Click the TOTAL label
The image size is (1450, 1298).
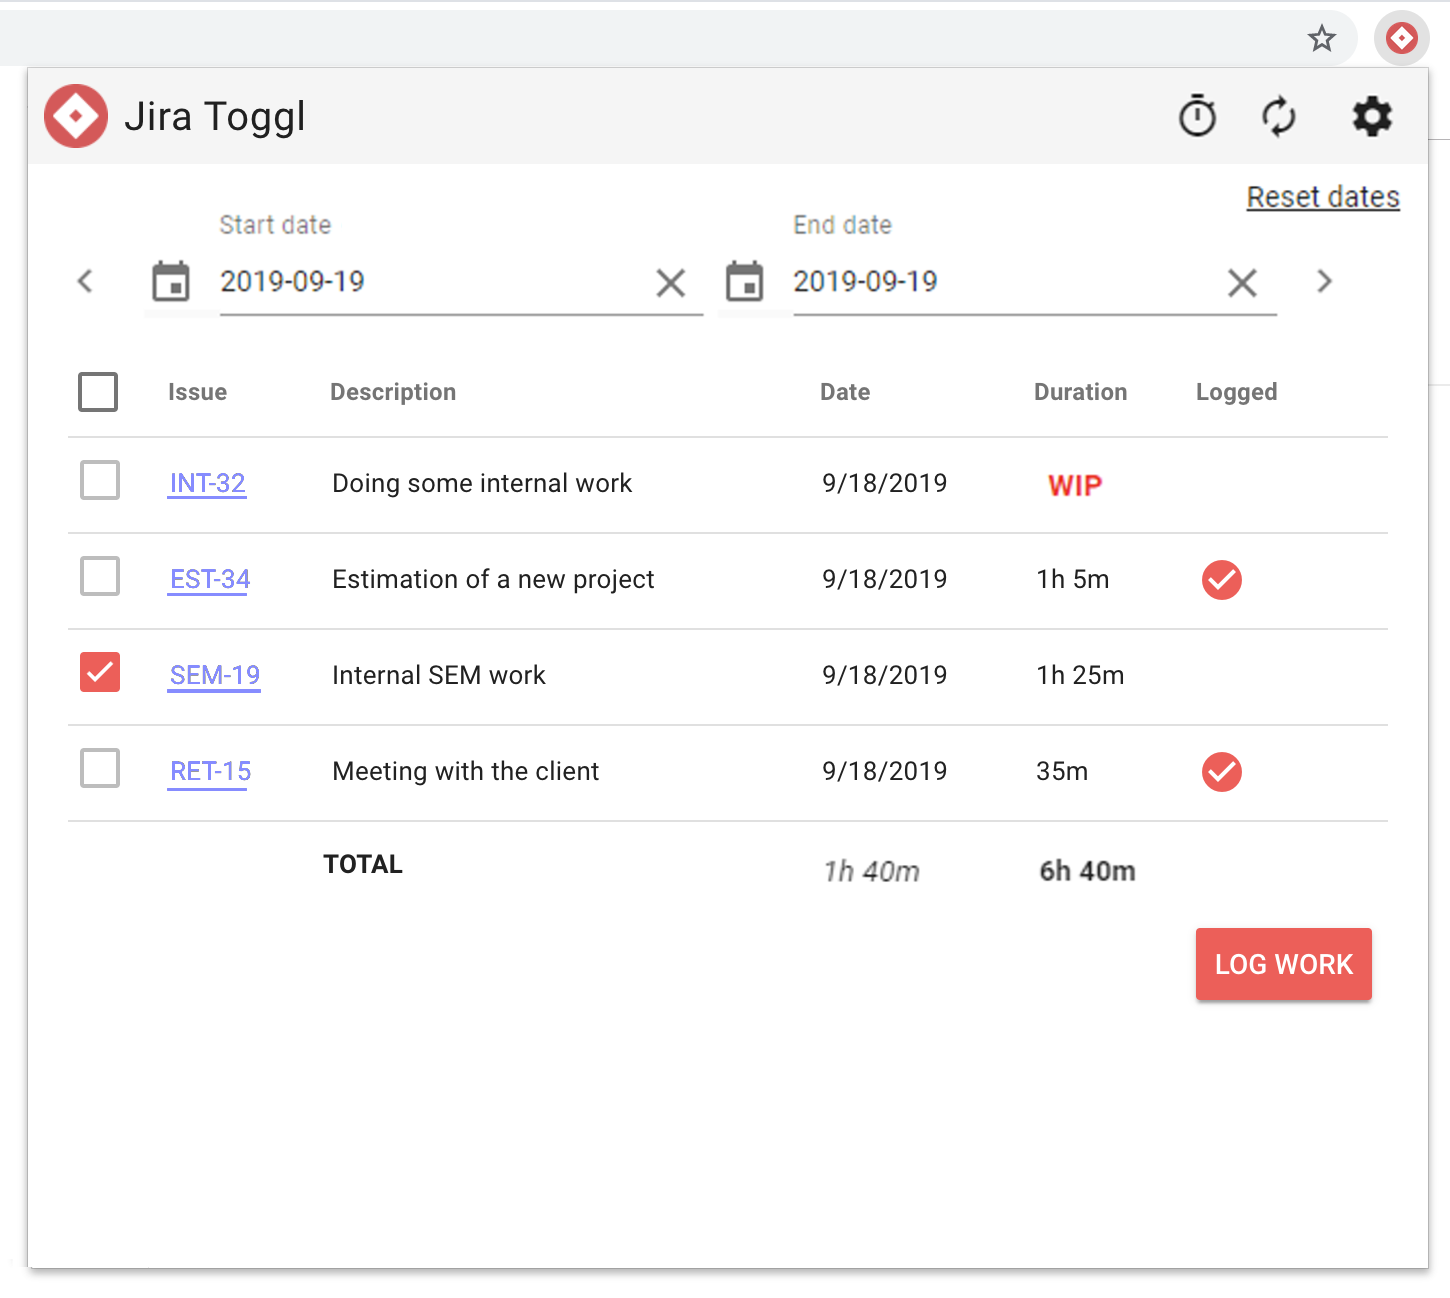tap(363, 864)
